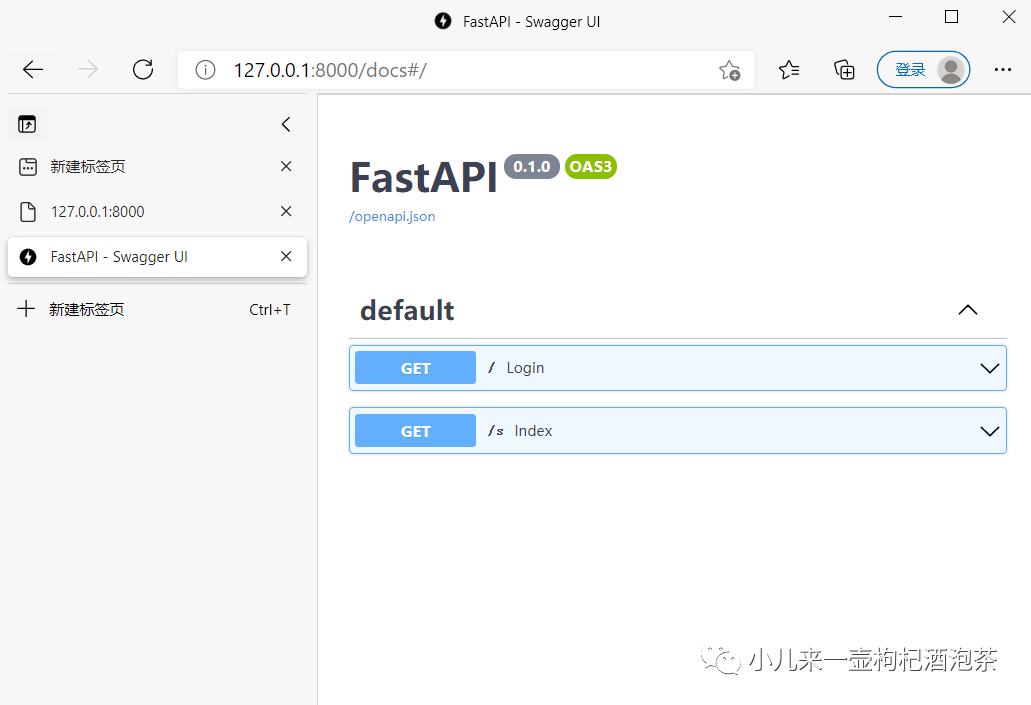The height and width of the screenshot is (705, 1031).
Task: Expand the GET / Login endpoint
Action: coord(989,368)
